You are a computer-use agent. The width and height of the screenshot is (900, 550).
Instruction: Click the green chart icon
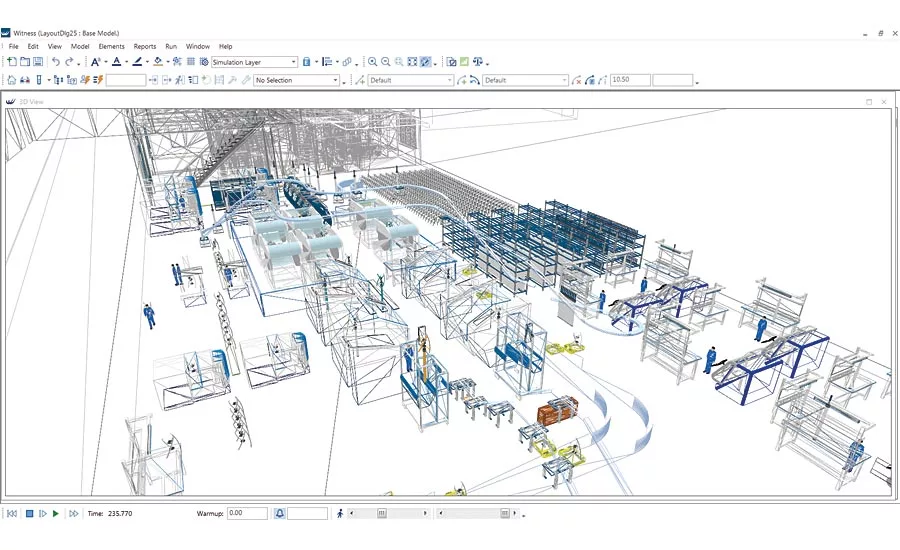click(464, 61)
